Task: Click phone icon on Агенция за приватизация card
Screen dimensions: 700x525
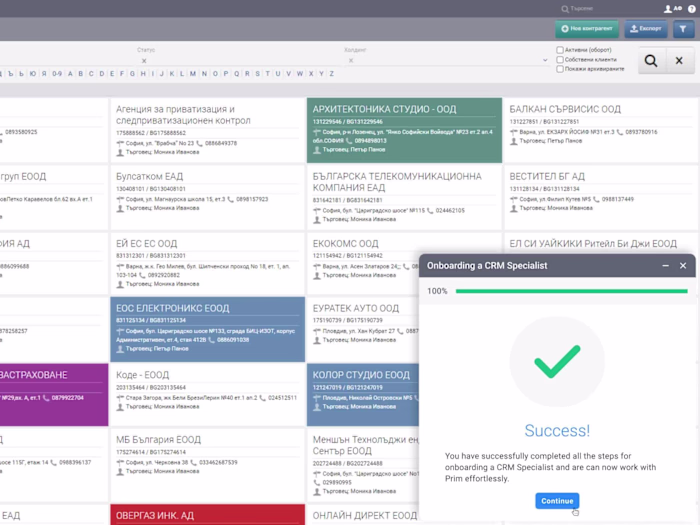Action: pos(199,143)
